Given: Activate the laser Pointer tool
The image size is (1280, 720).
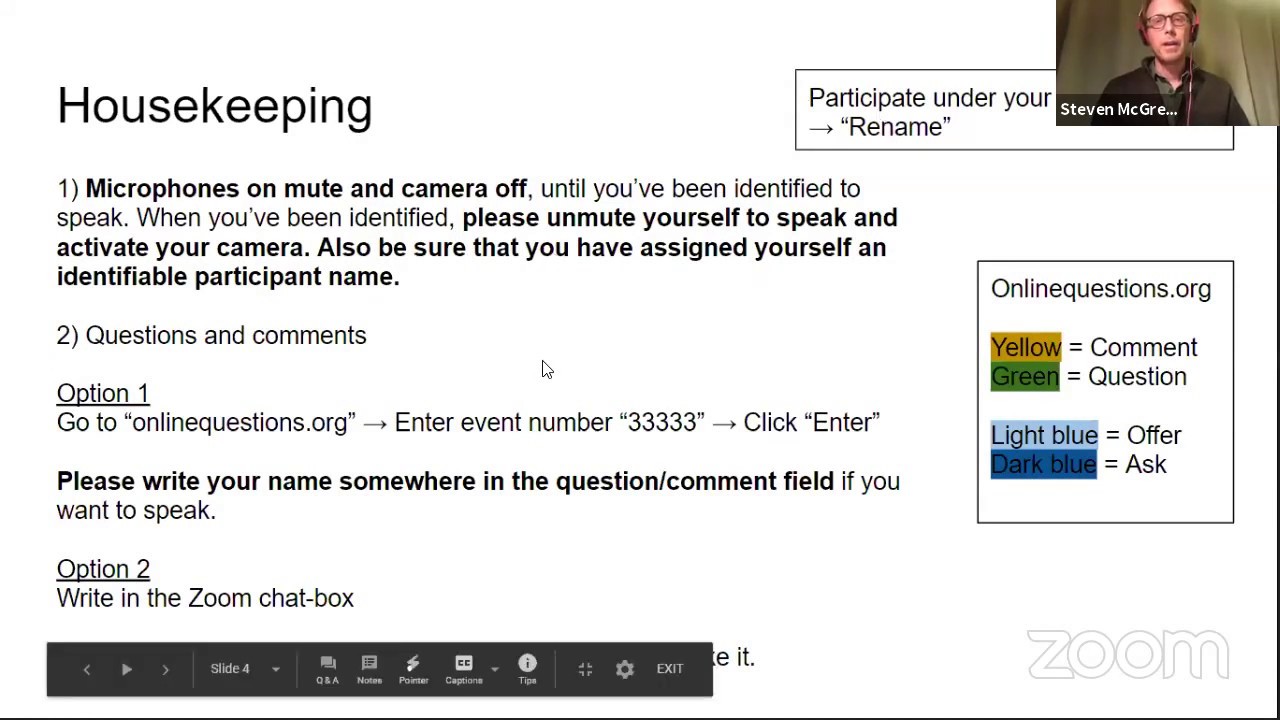Looking at the screenshot, I should pyautogui.click(x=413, y=670).
